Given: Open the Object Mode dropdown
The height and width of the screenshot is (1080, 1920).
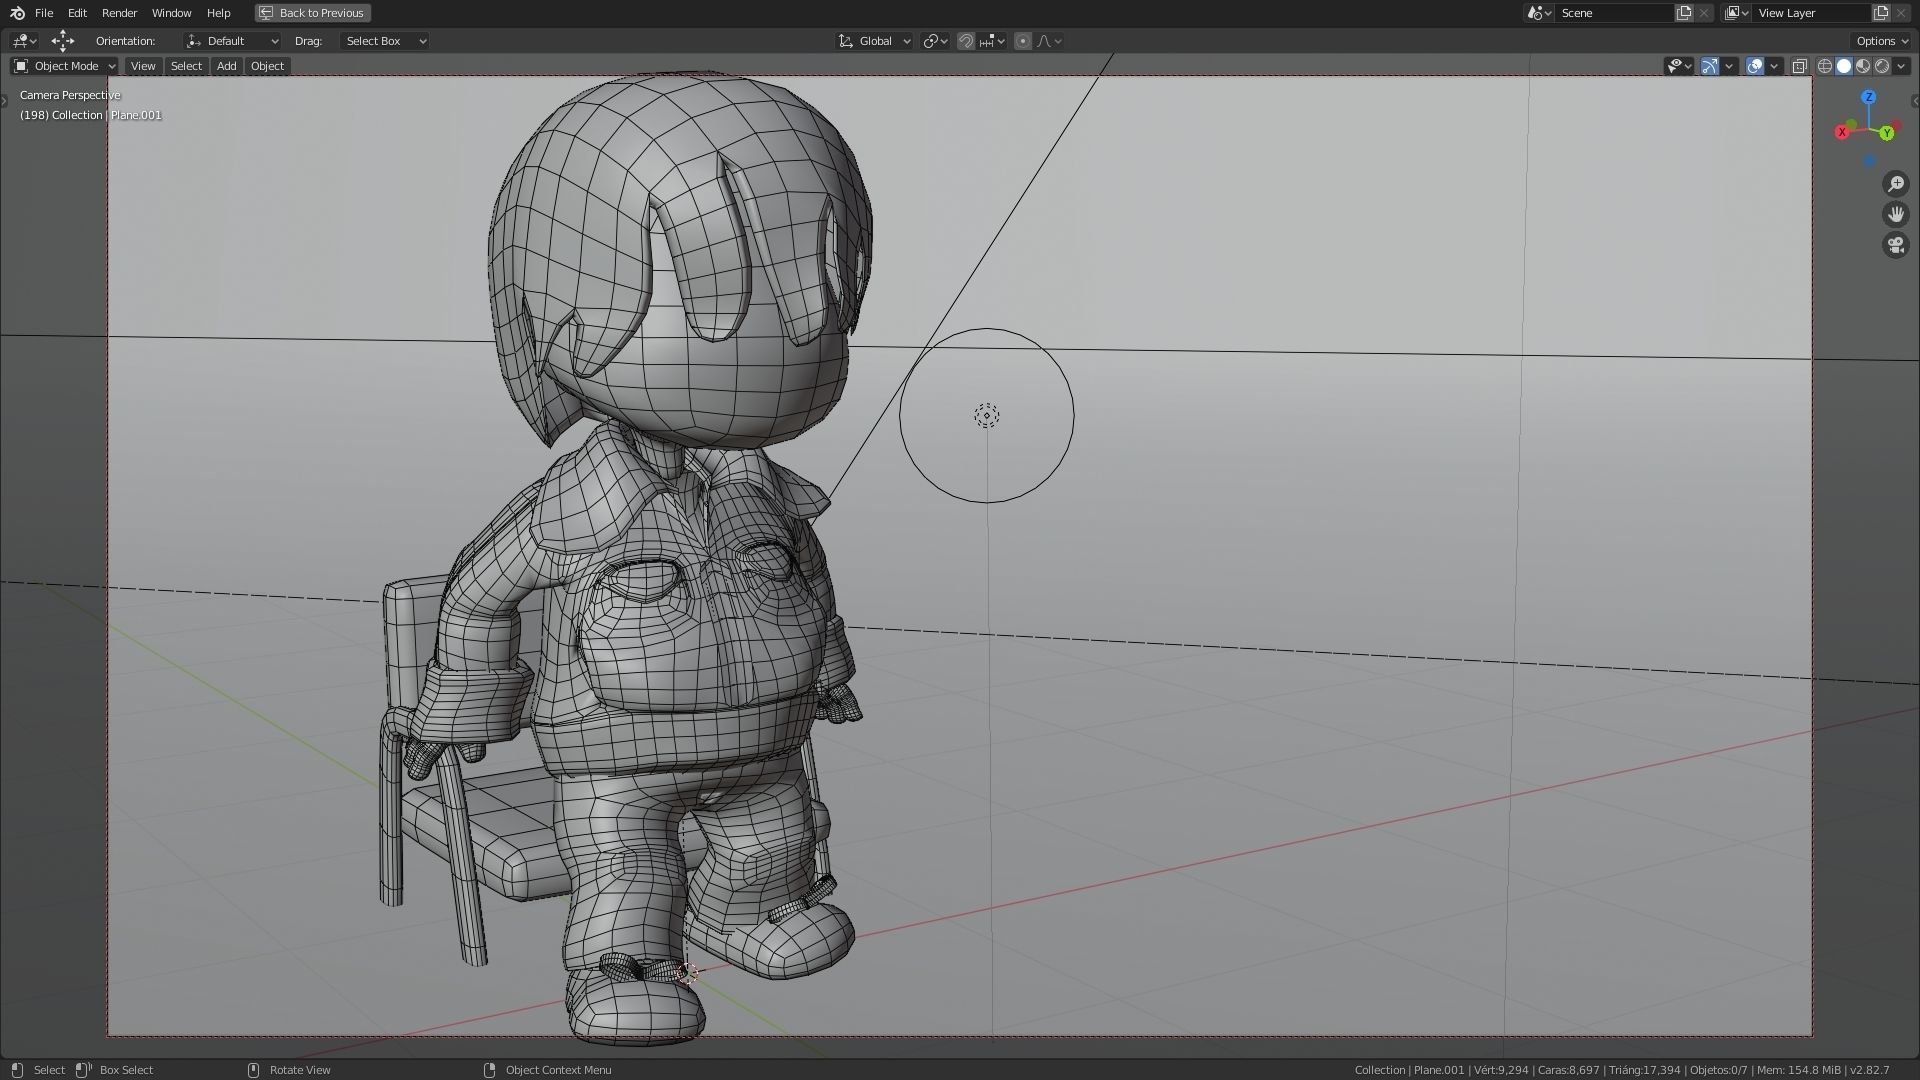Looking at the screenshot, I should [65, 66].
